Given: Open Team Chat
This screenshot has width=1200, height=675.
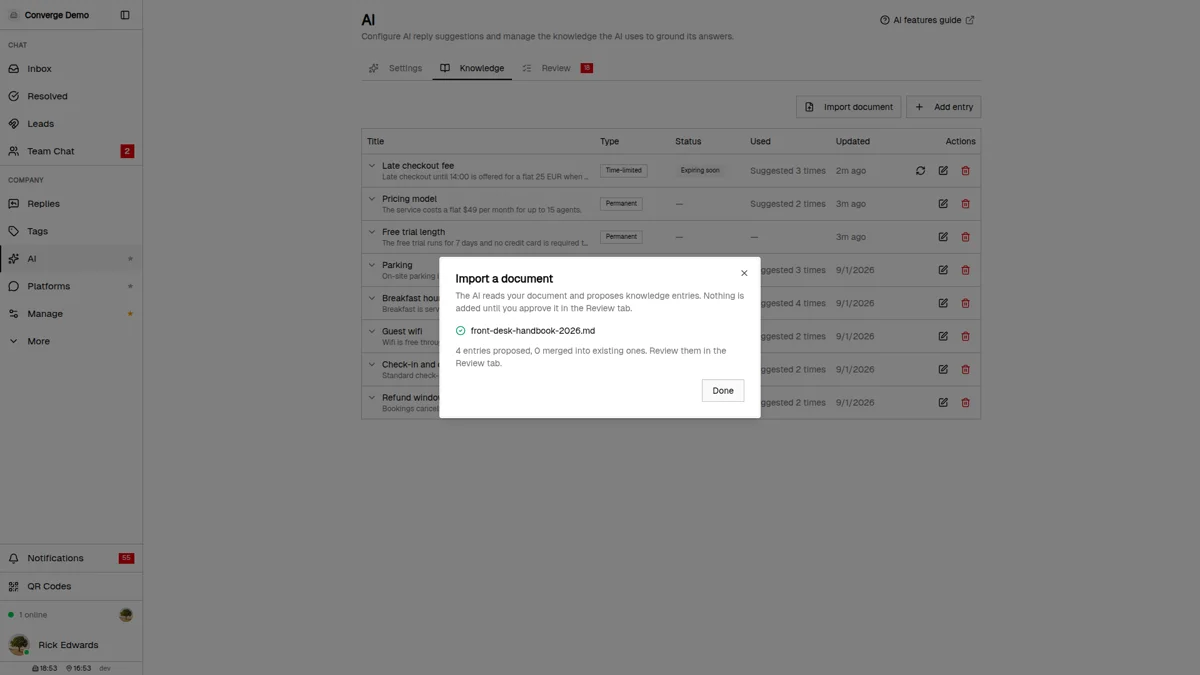Looking at the screenshot, I should (71, 151).
